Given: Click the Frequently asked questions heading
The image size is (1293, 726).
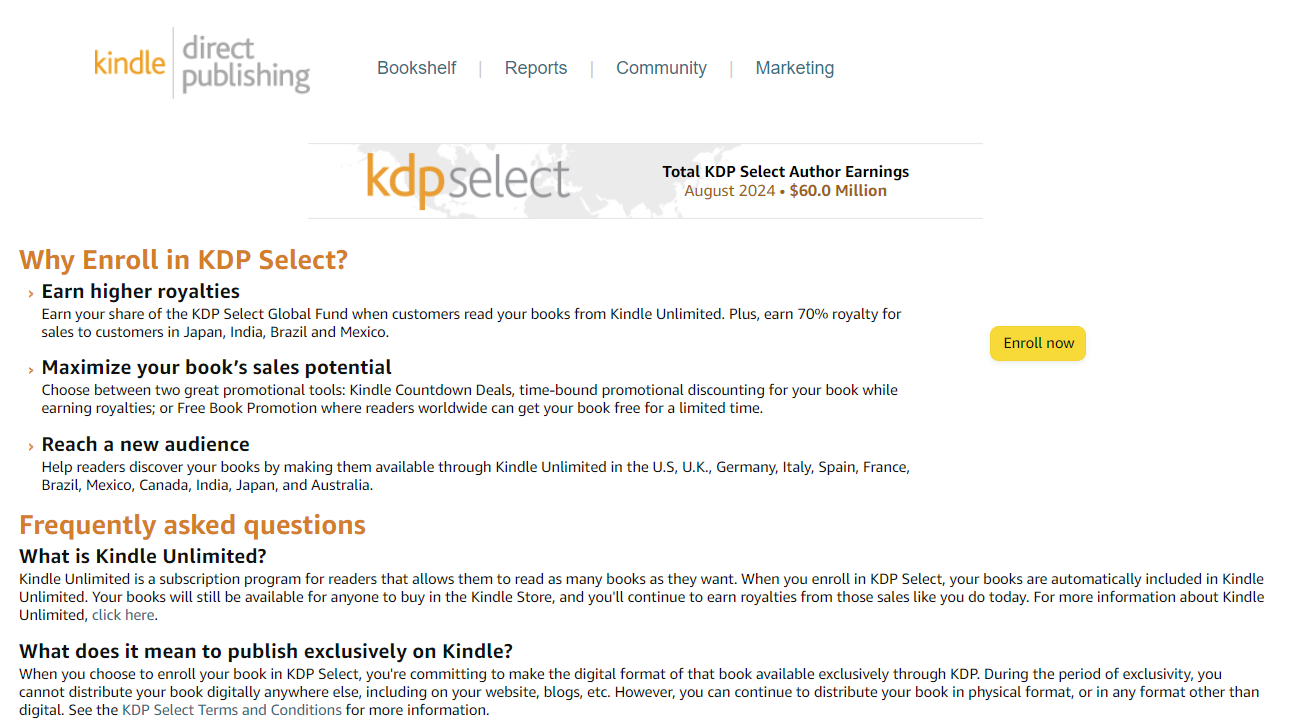Looking at the screenshot, I should (x=192, y=524).
